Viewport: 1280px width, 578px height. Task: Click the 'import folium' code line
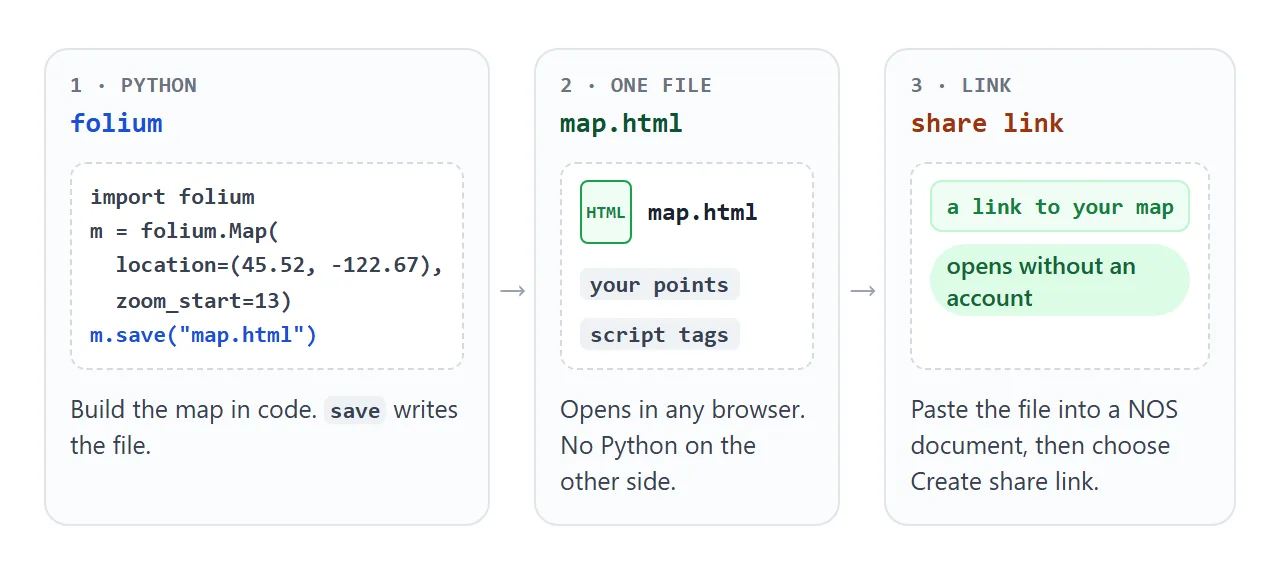click(x=172, y=196)
